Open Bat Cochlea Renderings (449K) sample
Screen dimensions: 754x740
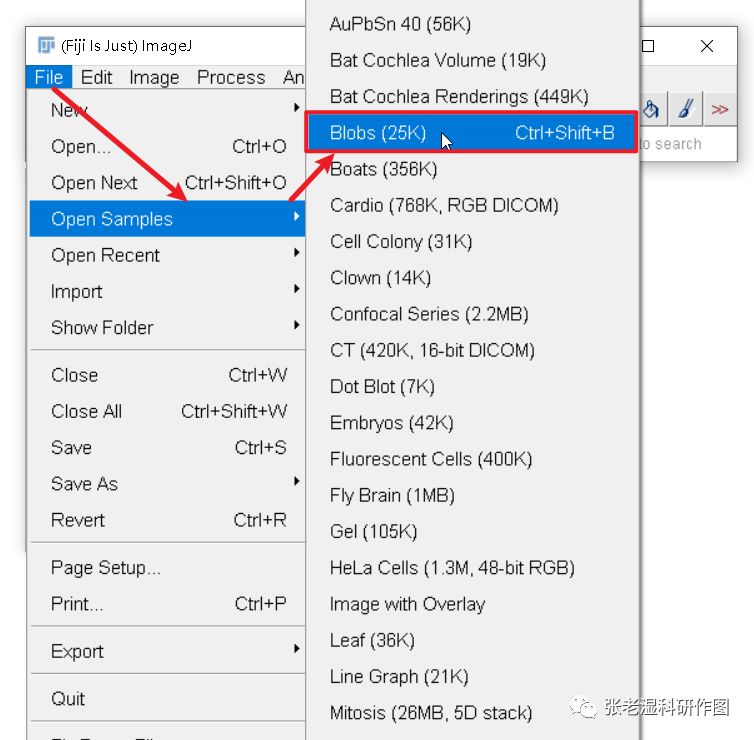point(472,97)
